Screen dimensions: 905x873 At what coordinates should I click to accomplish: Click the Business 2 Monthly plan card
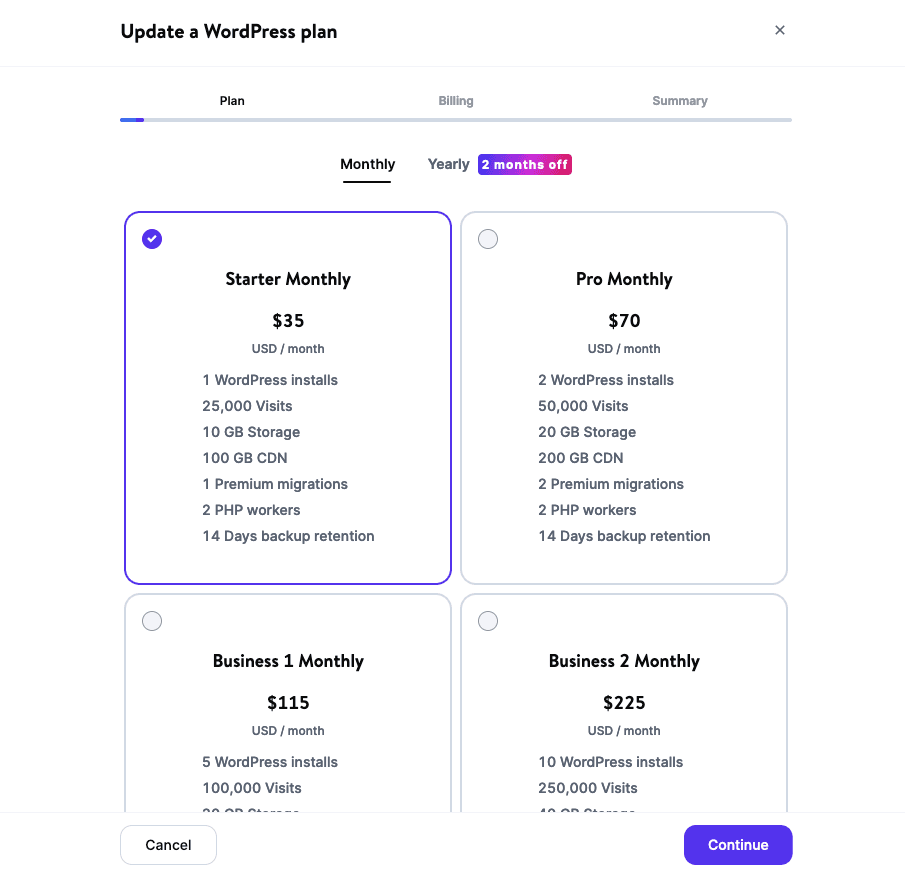624,700
